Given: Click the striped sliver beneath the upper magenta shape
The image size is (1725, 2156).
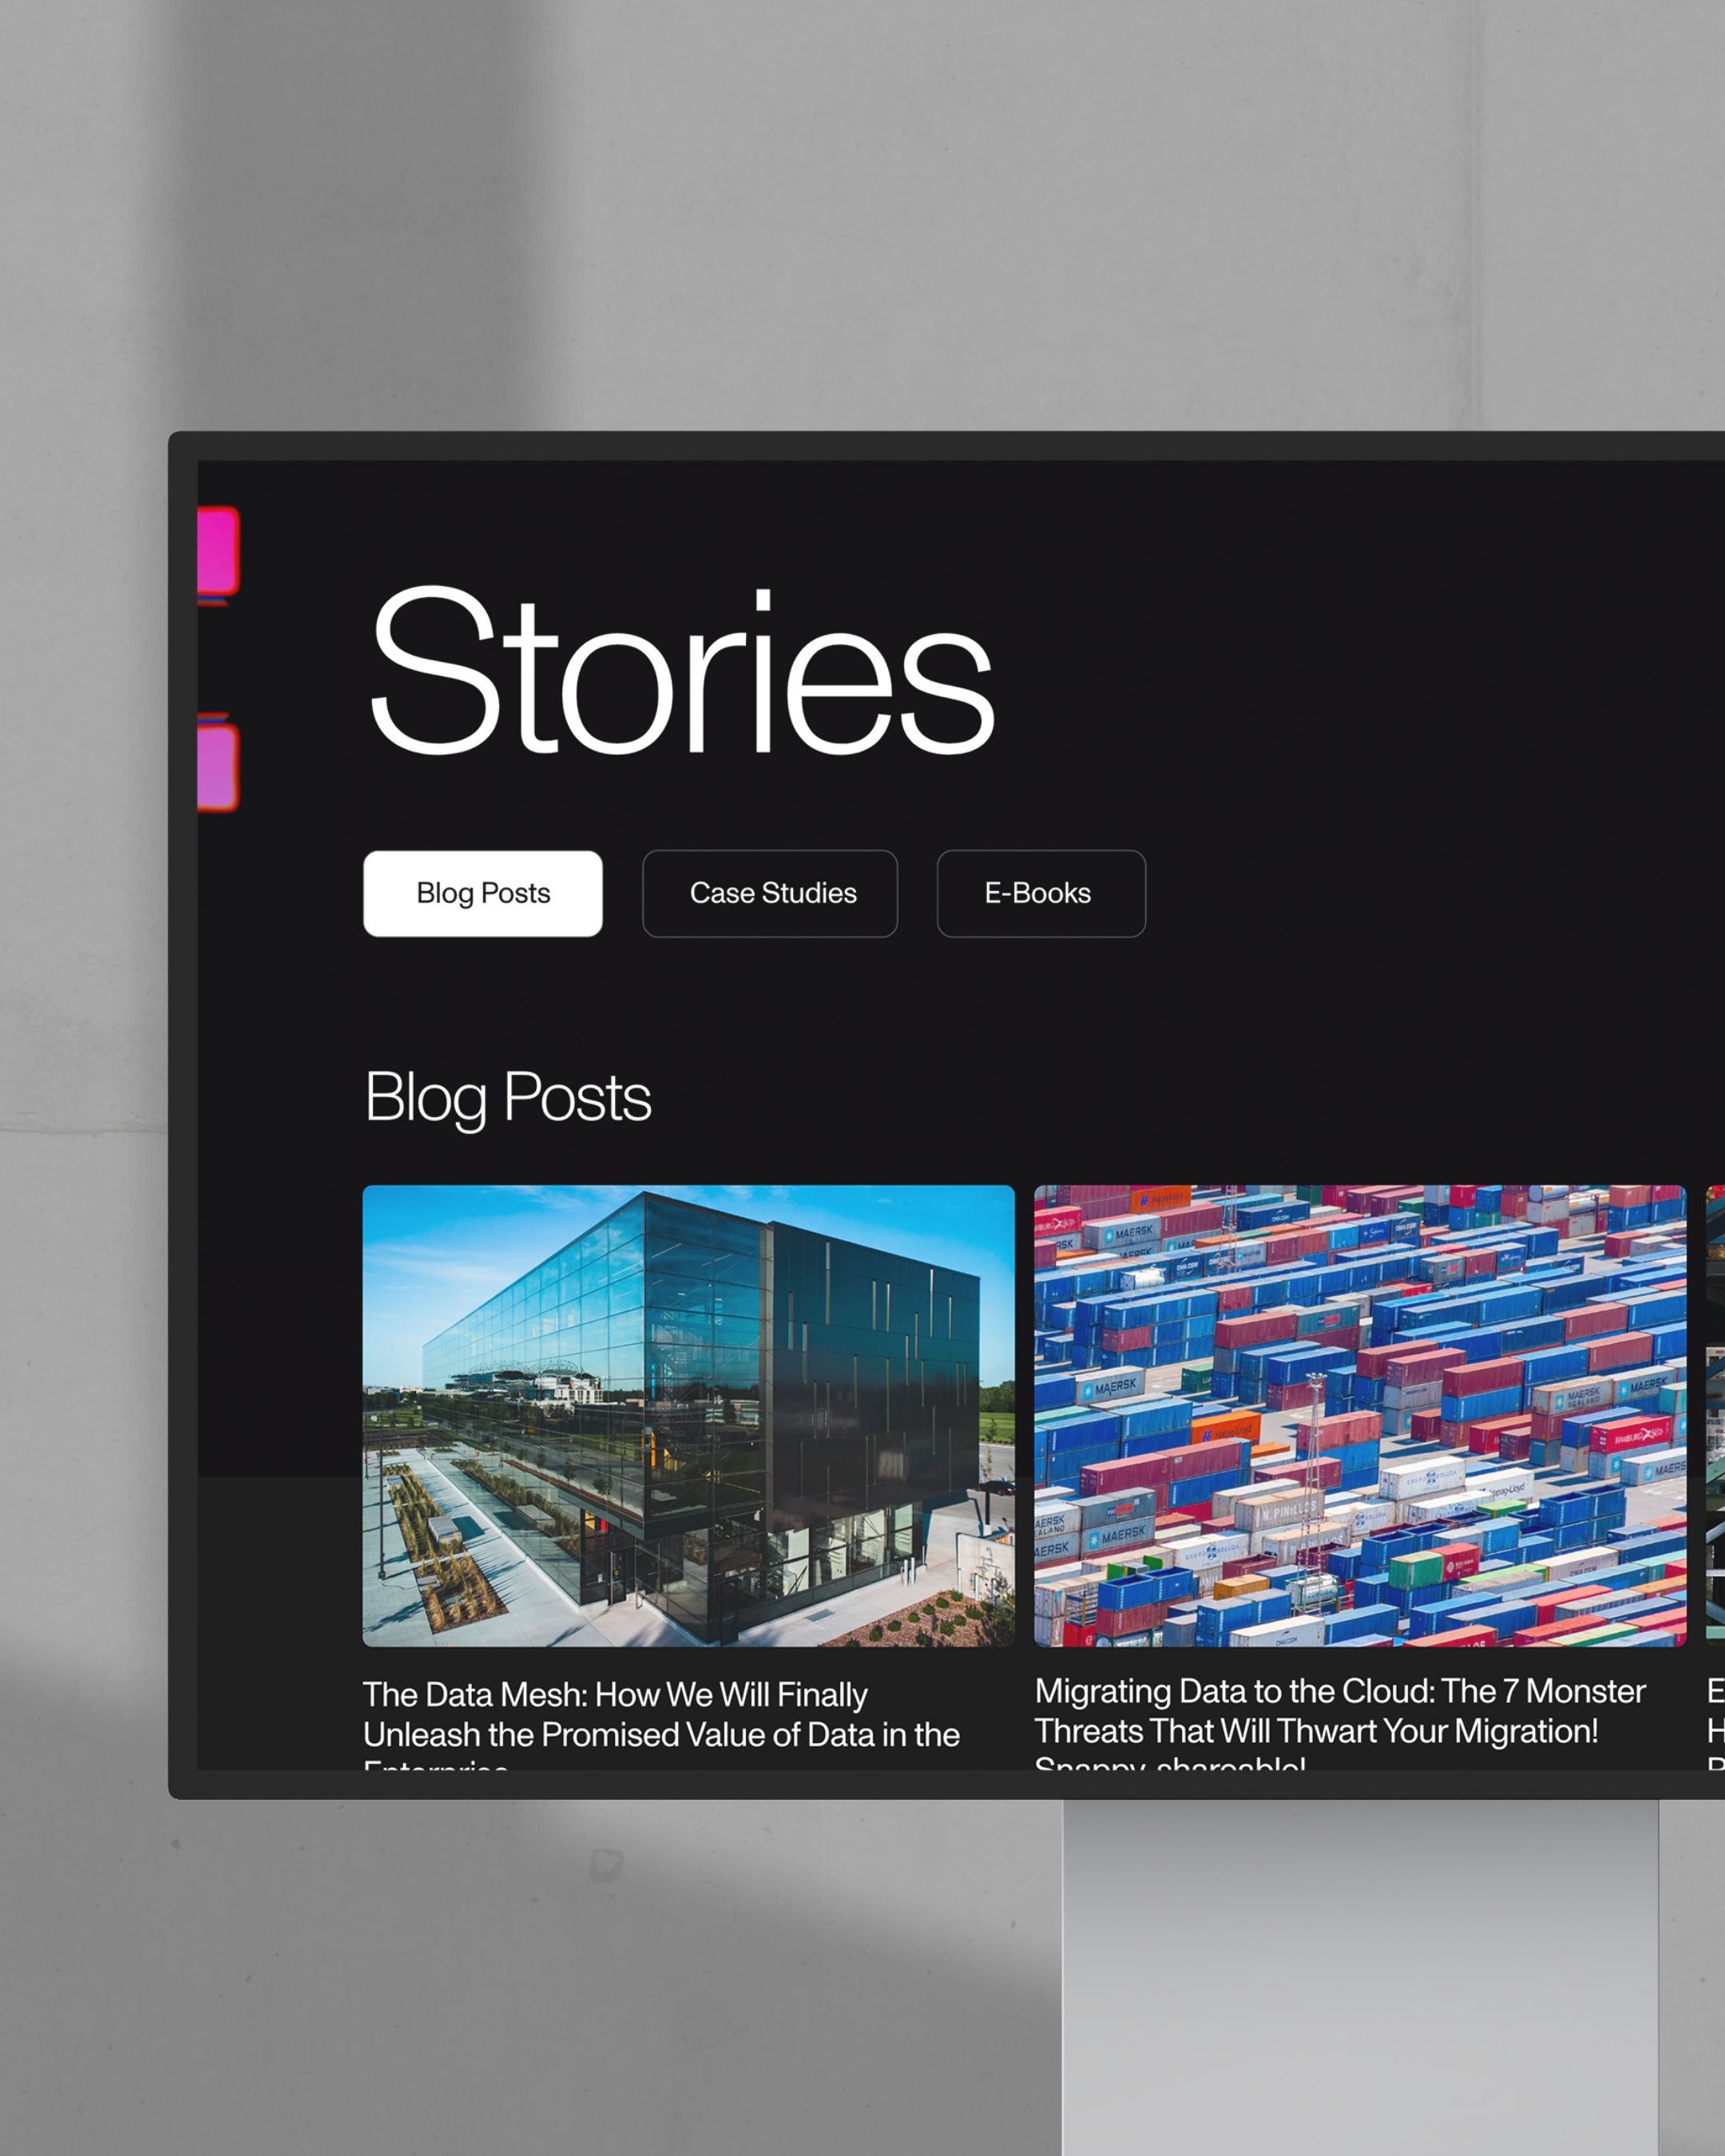Looking at the screenshot, I should [215, 601].
